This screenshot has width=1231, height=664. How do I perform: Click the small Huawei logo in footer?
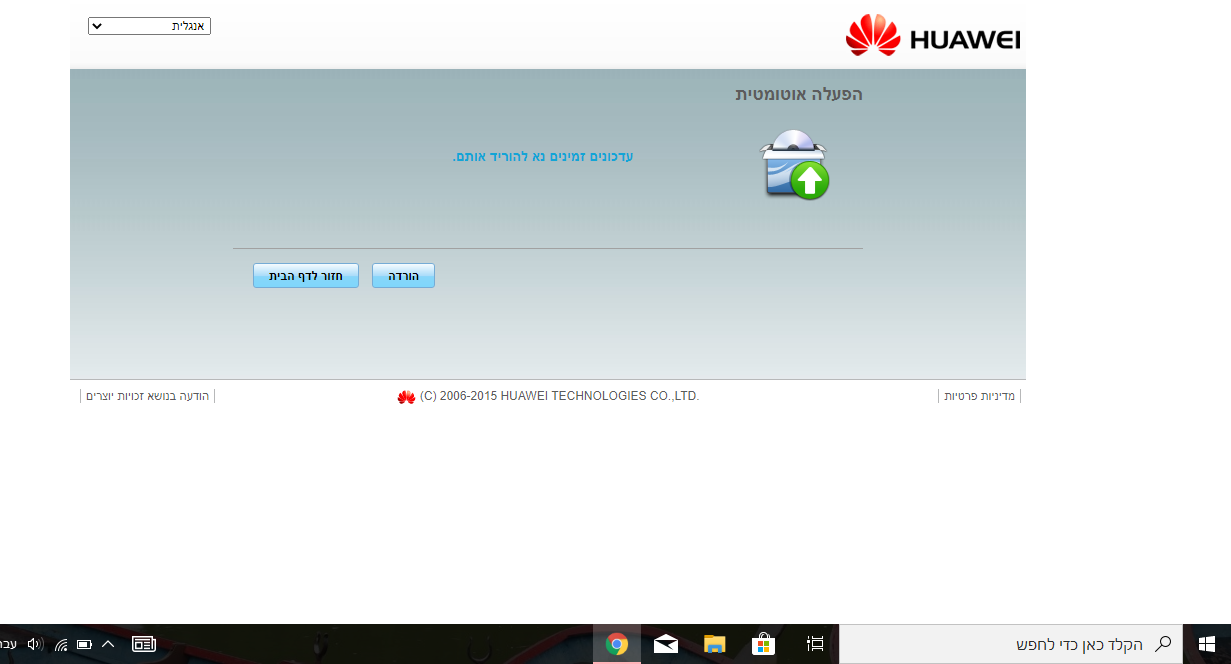[x=406, y=397]
